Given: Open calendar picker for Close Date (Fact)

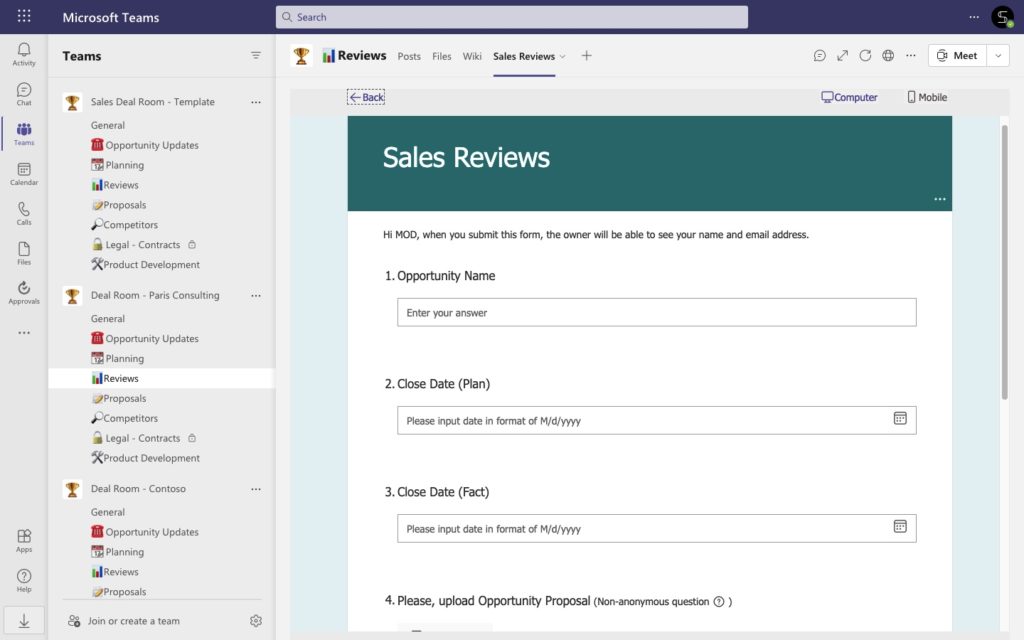Looking at the screenshot, I should (900, 526).
